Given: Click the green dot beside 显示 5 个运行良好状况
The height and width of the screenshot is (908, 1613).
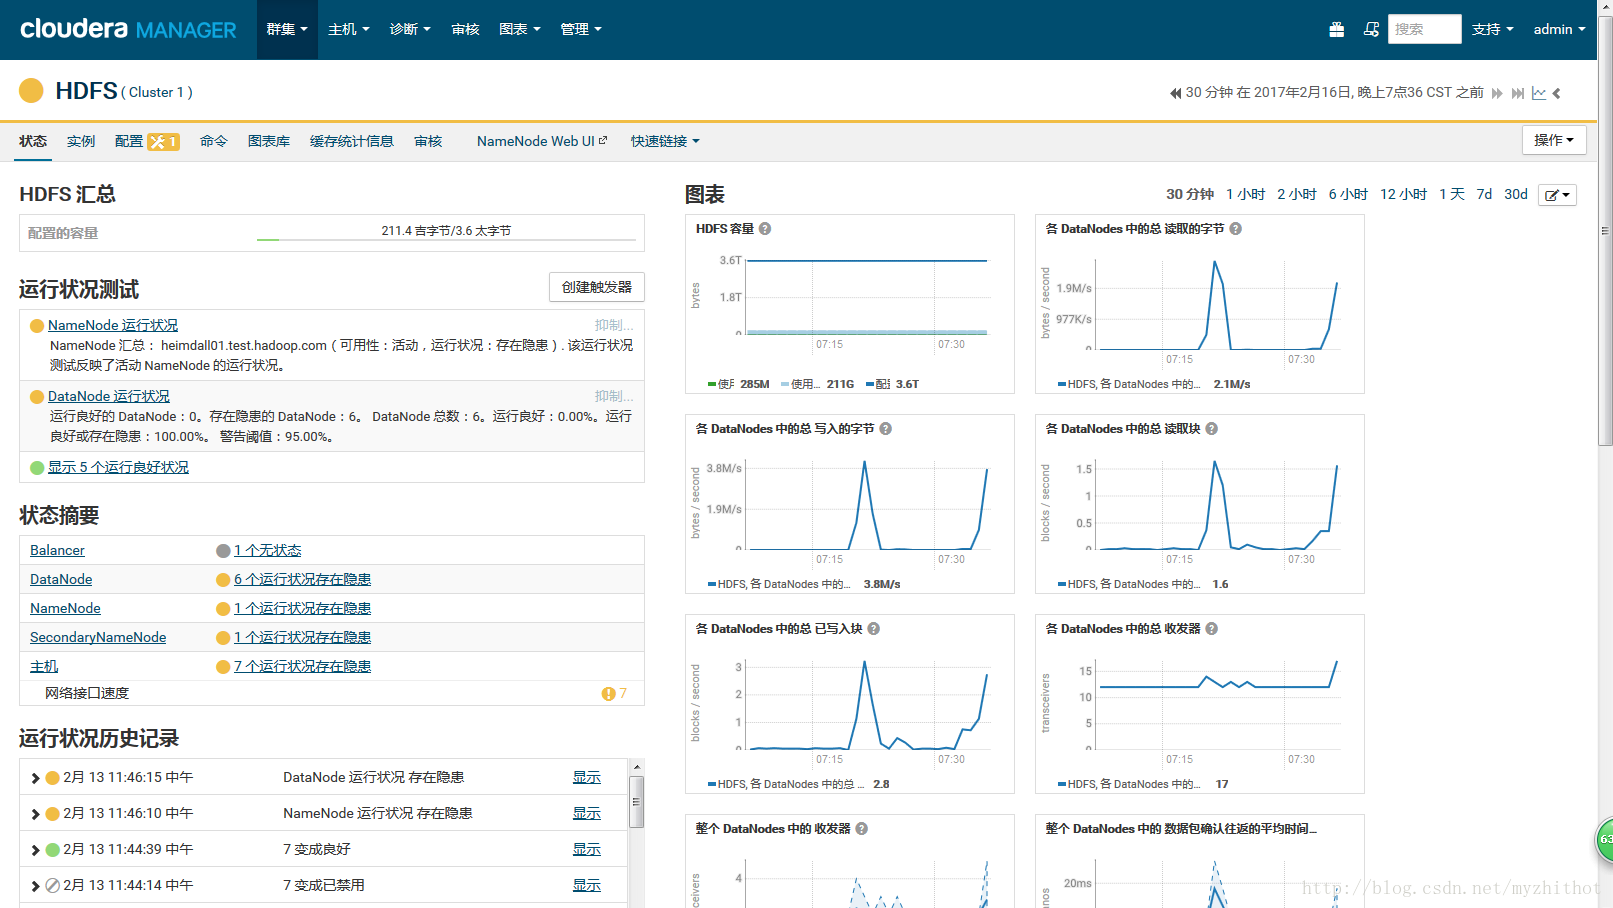Looking at the screenshot, I should 37,468.
